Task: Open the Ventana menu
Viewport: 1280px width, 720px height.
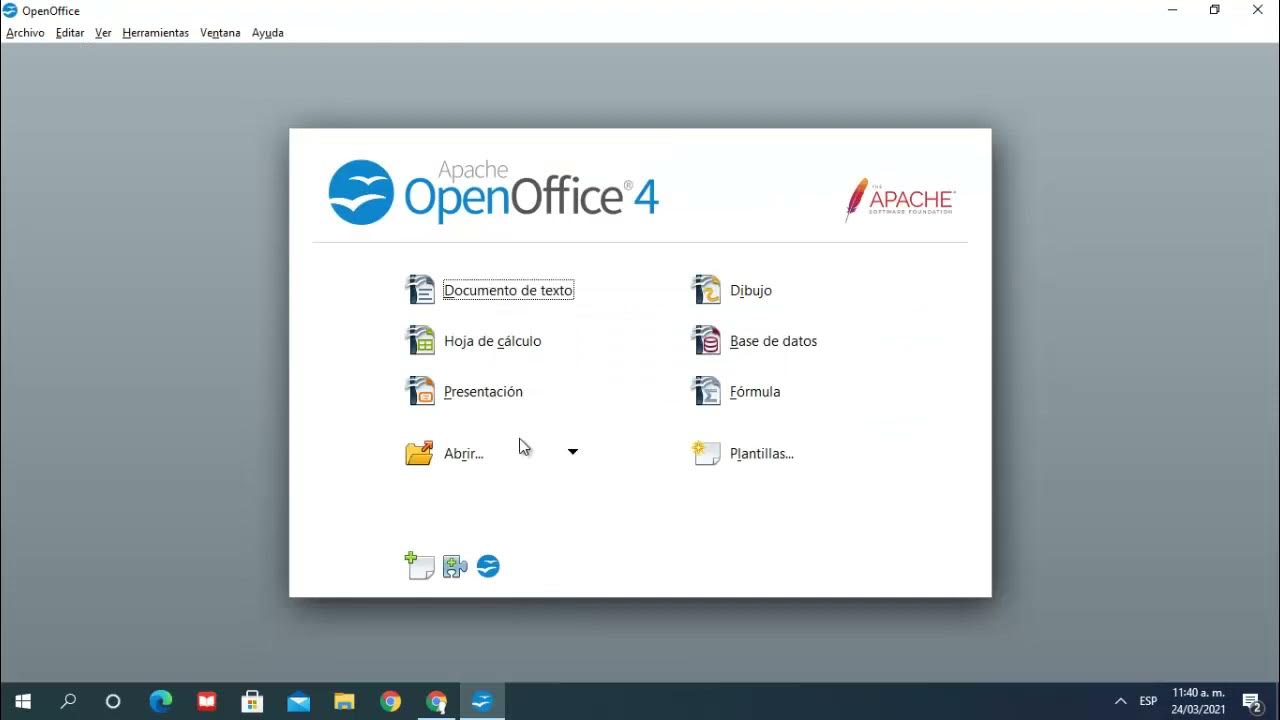Action: pos(220,33)
